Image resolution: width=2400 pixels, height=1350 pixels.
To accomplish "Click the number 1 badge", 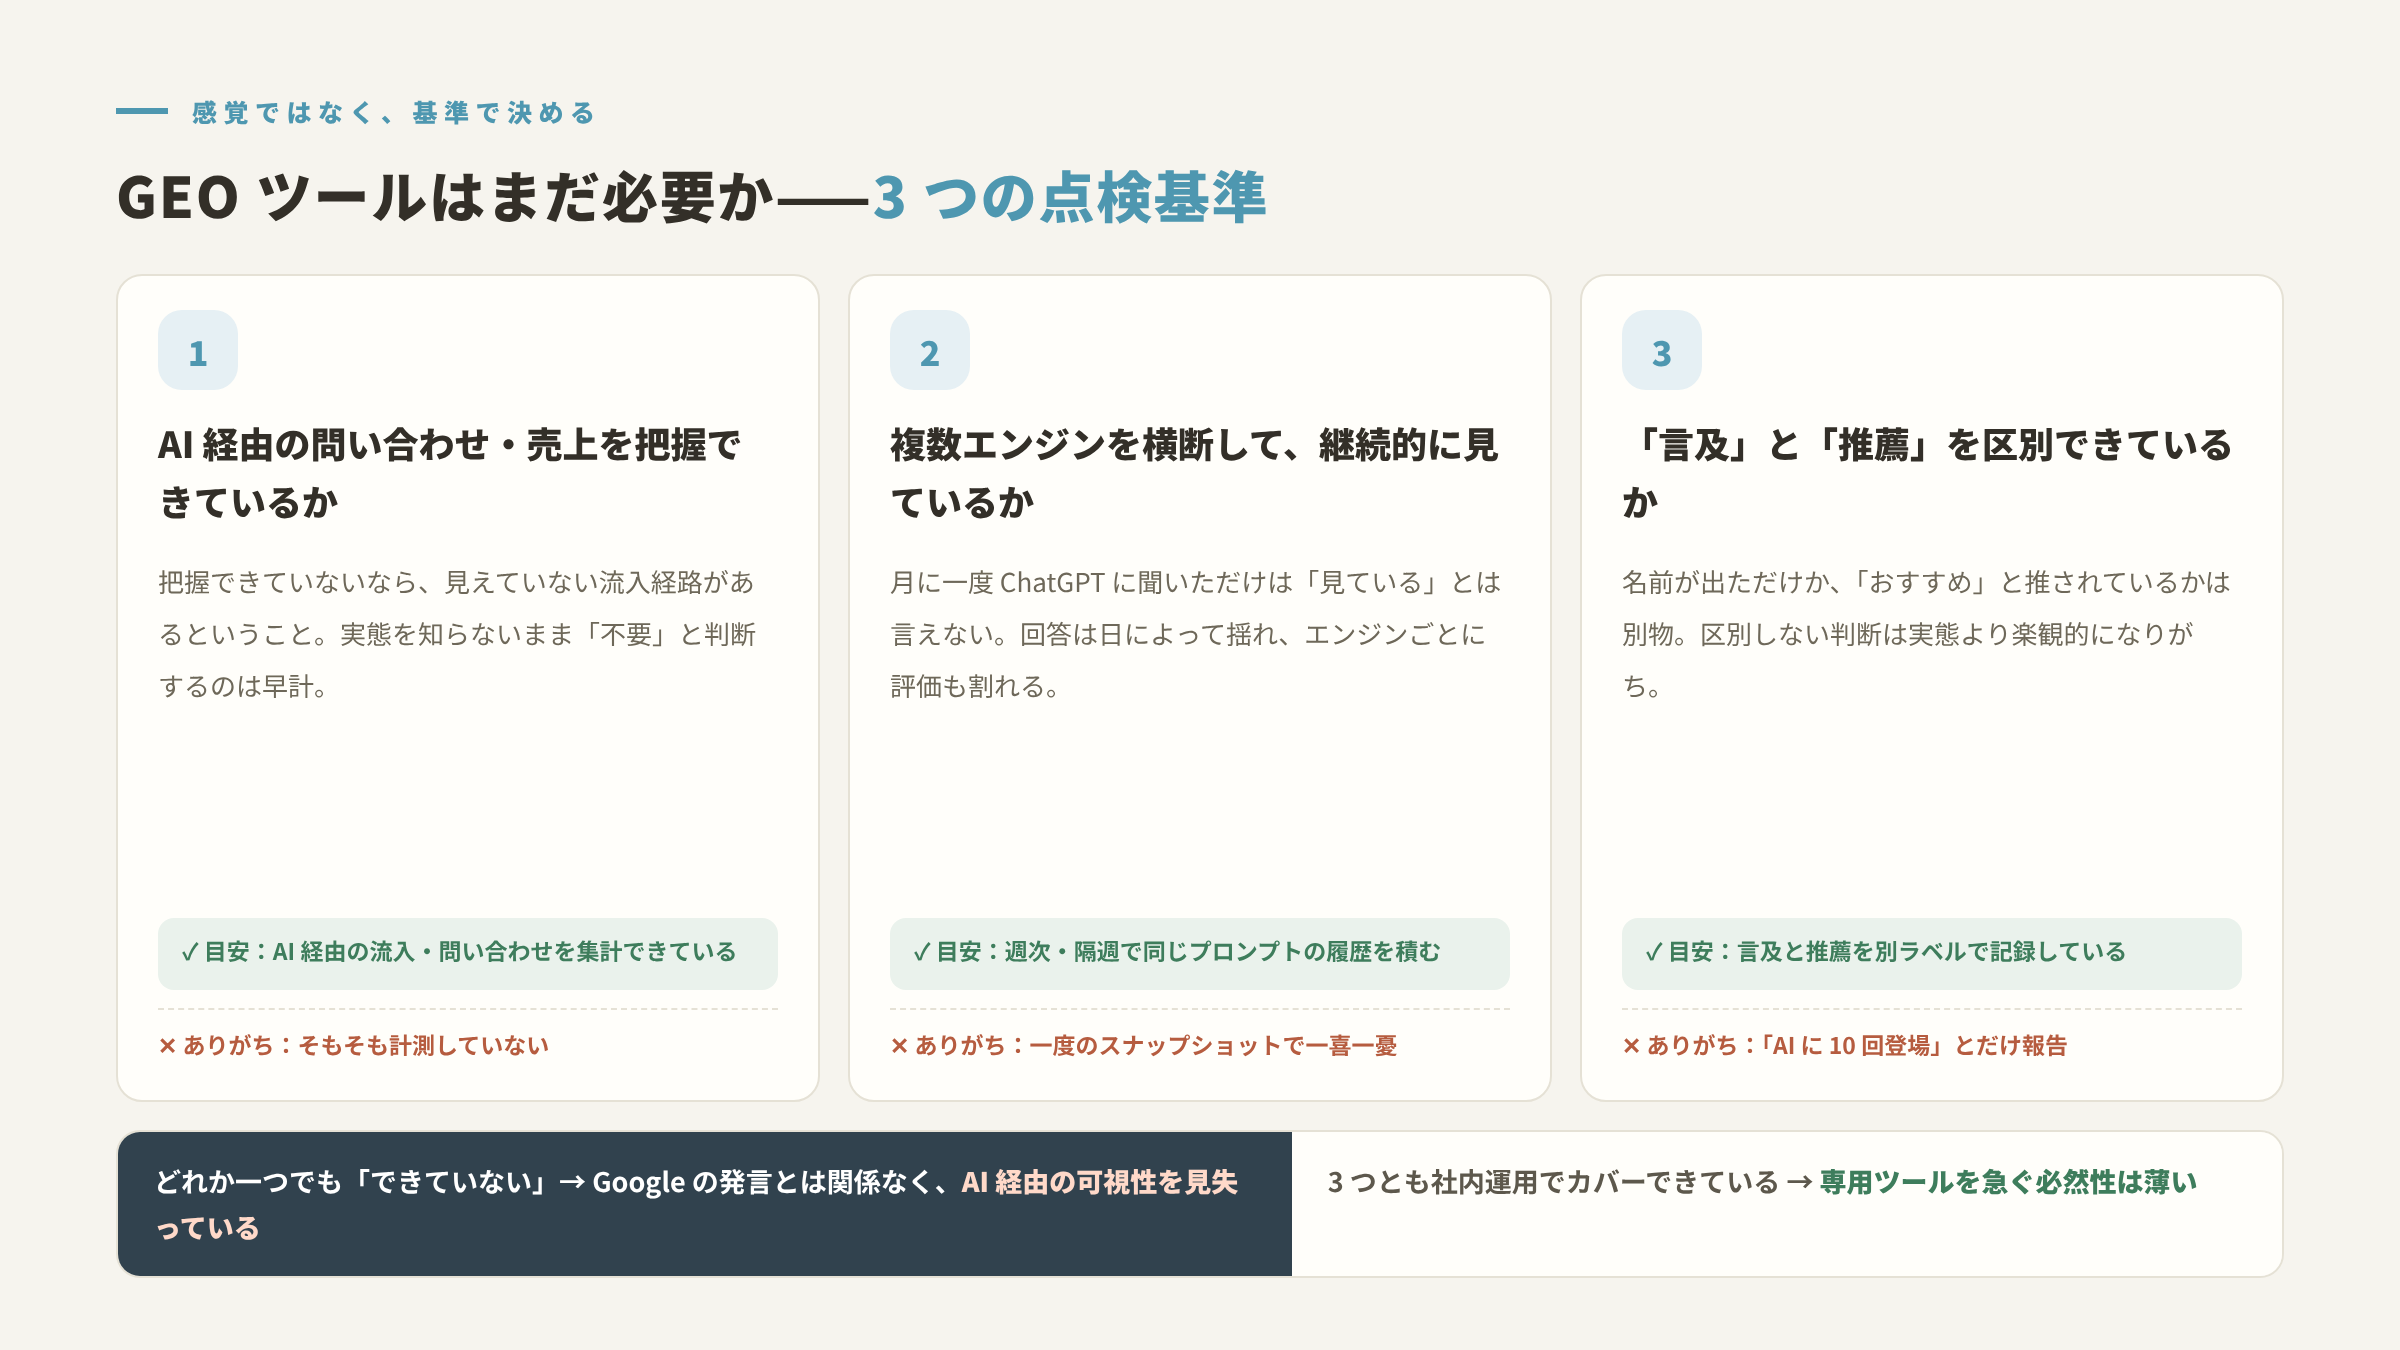I will coord(198,350).
